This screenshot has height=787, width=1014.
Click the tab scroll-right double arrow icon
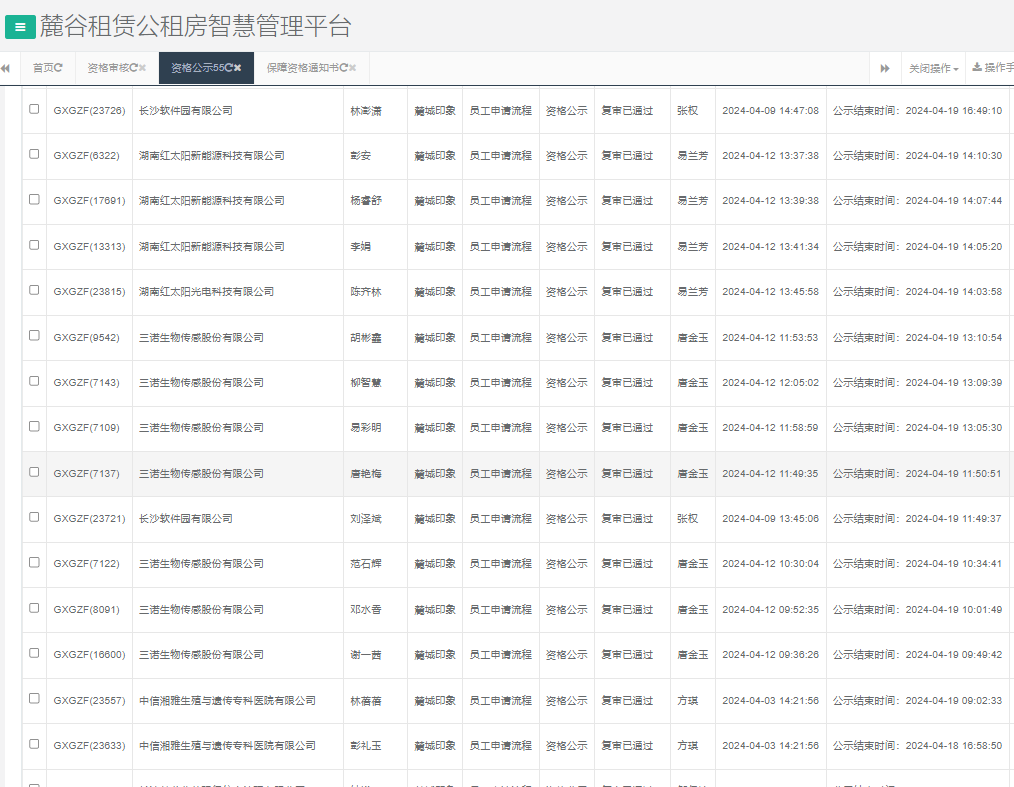pyautogui.click(x=884, y=68)
